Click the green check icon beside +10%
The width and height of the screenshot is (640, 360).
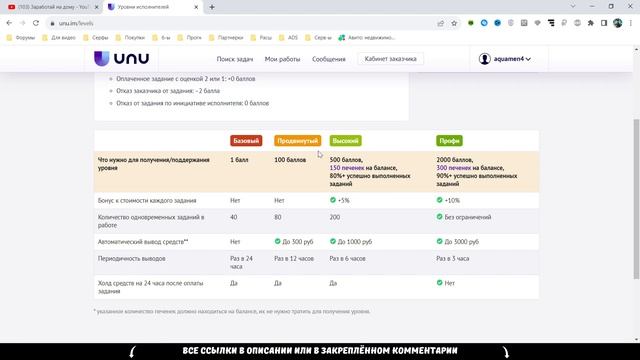pos(439,200)
